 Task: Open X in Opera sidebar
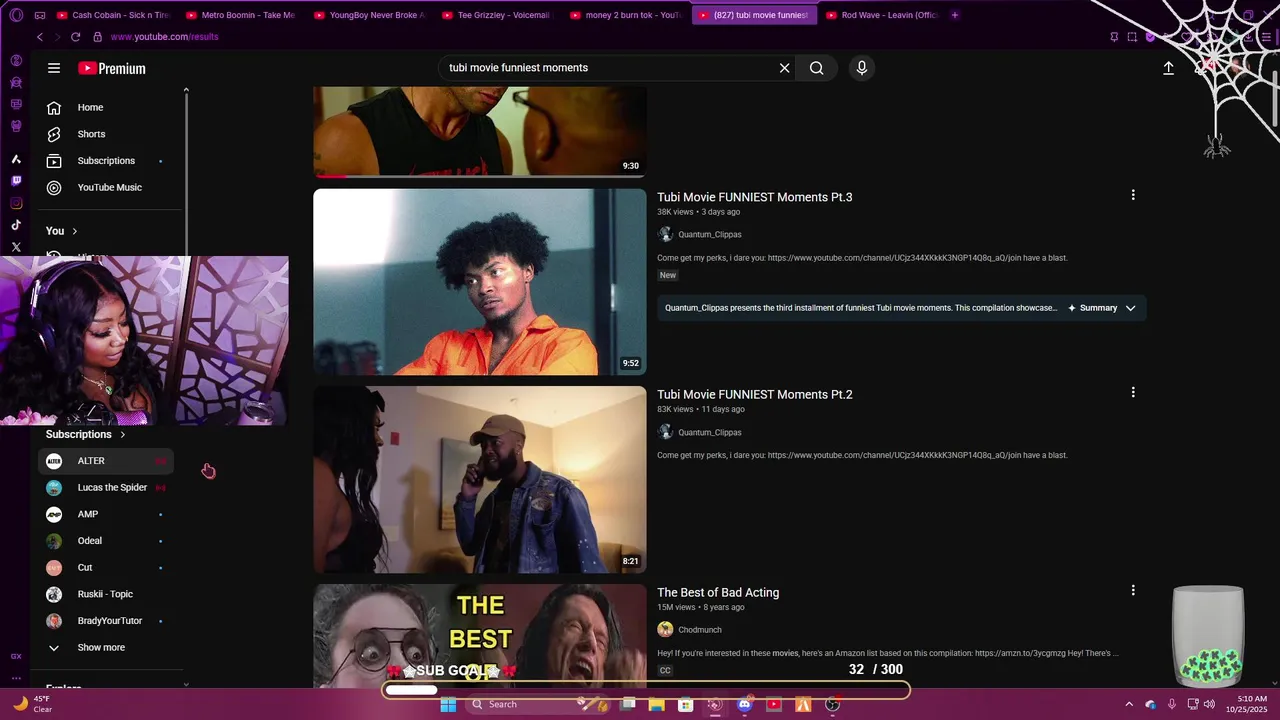tap(16, 247)
